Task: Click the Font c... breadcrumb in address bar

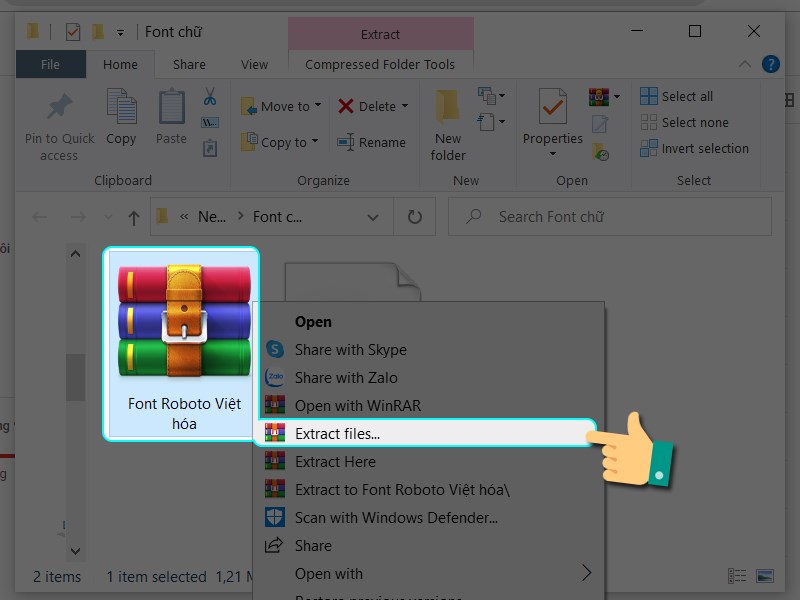Action: (277, 217)
